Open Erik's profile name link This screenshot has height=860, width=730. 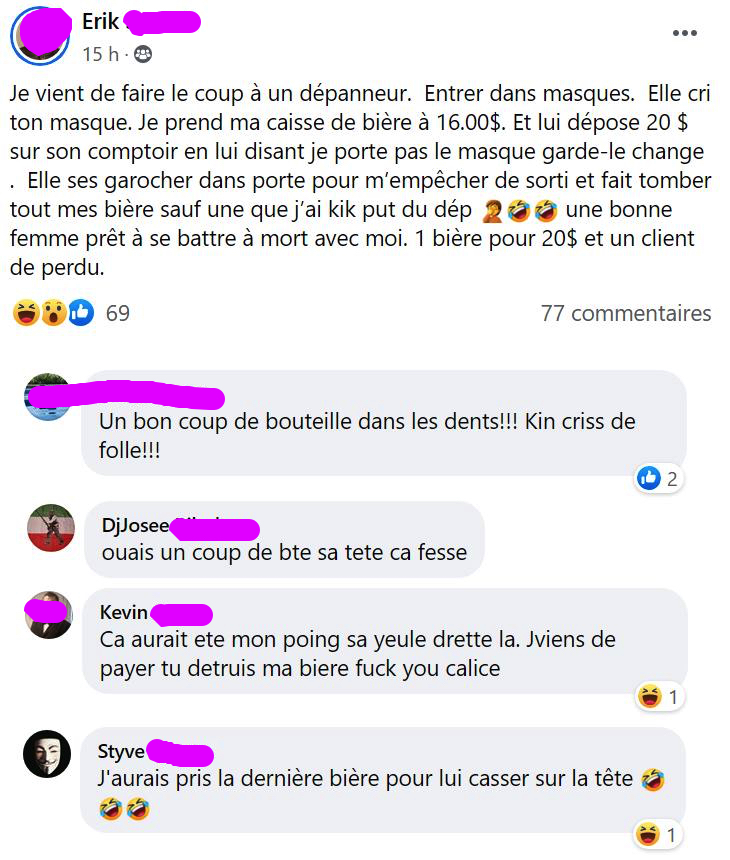point(141,22)
